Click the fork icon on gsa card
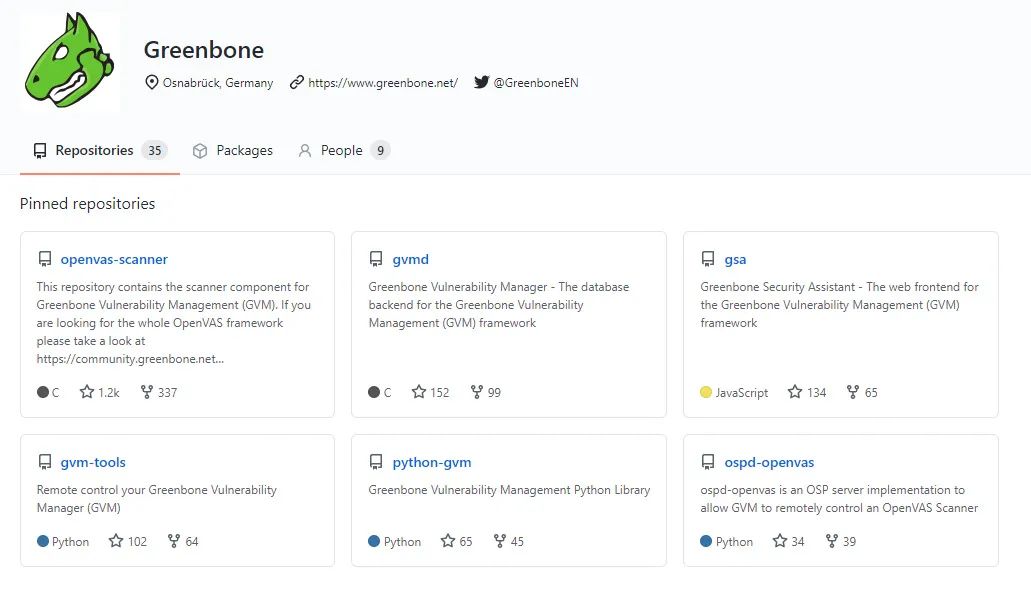Image resolution: width=1031 pixels, height=594 pixels. pyautogui.click(x=853, y=392)
